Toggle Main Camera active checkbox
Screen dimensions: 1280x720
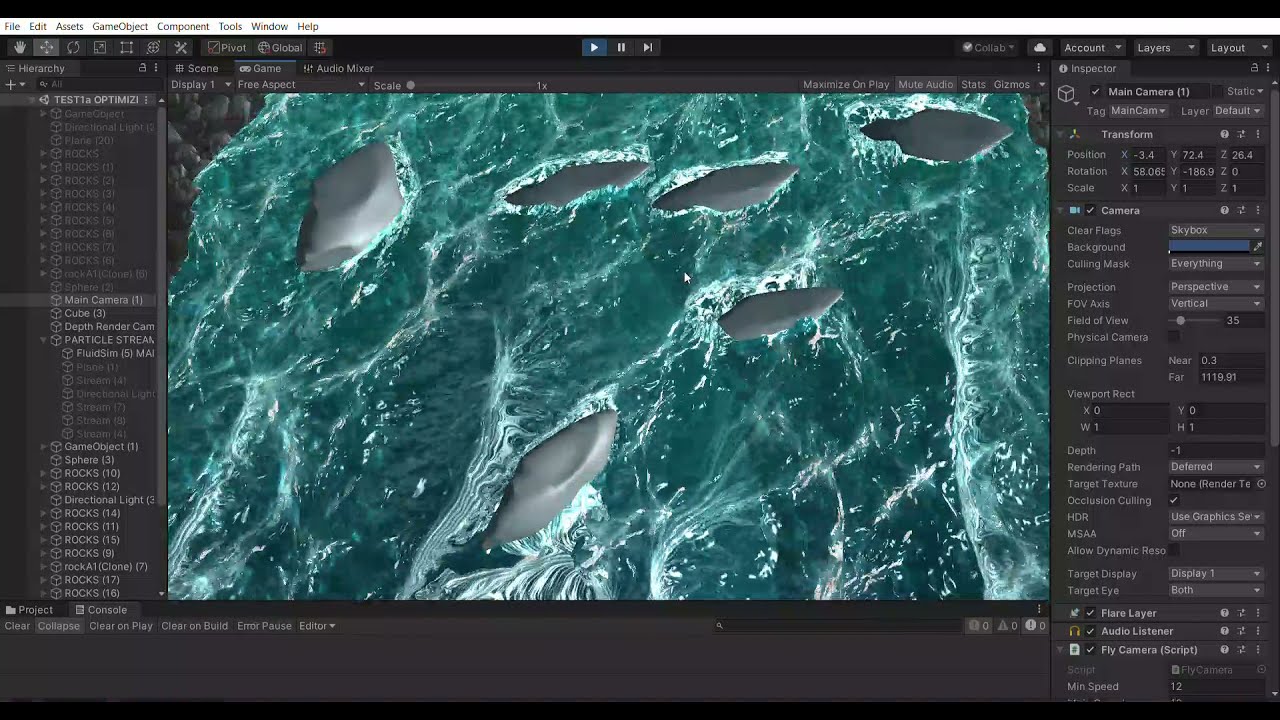(x=1096, y=91)
